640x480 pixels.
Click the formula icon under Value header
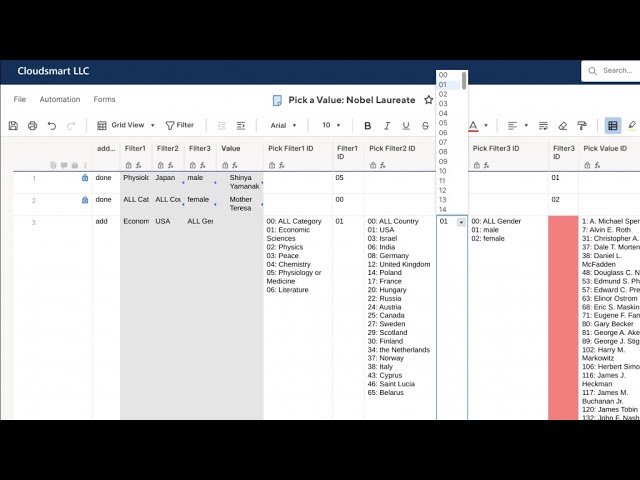235,165
